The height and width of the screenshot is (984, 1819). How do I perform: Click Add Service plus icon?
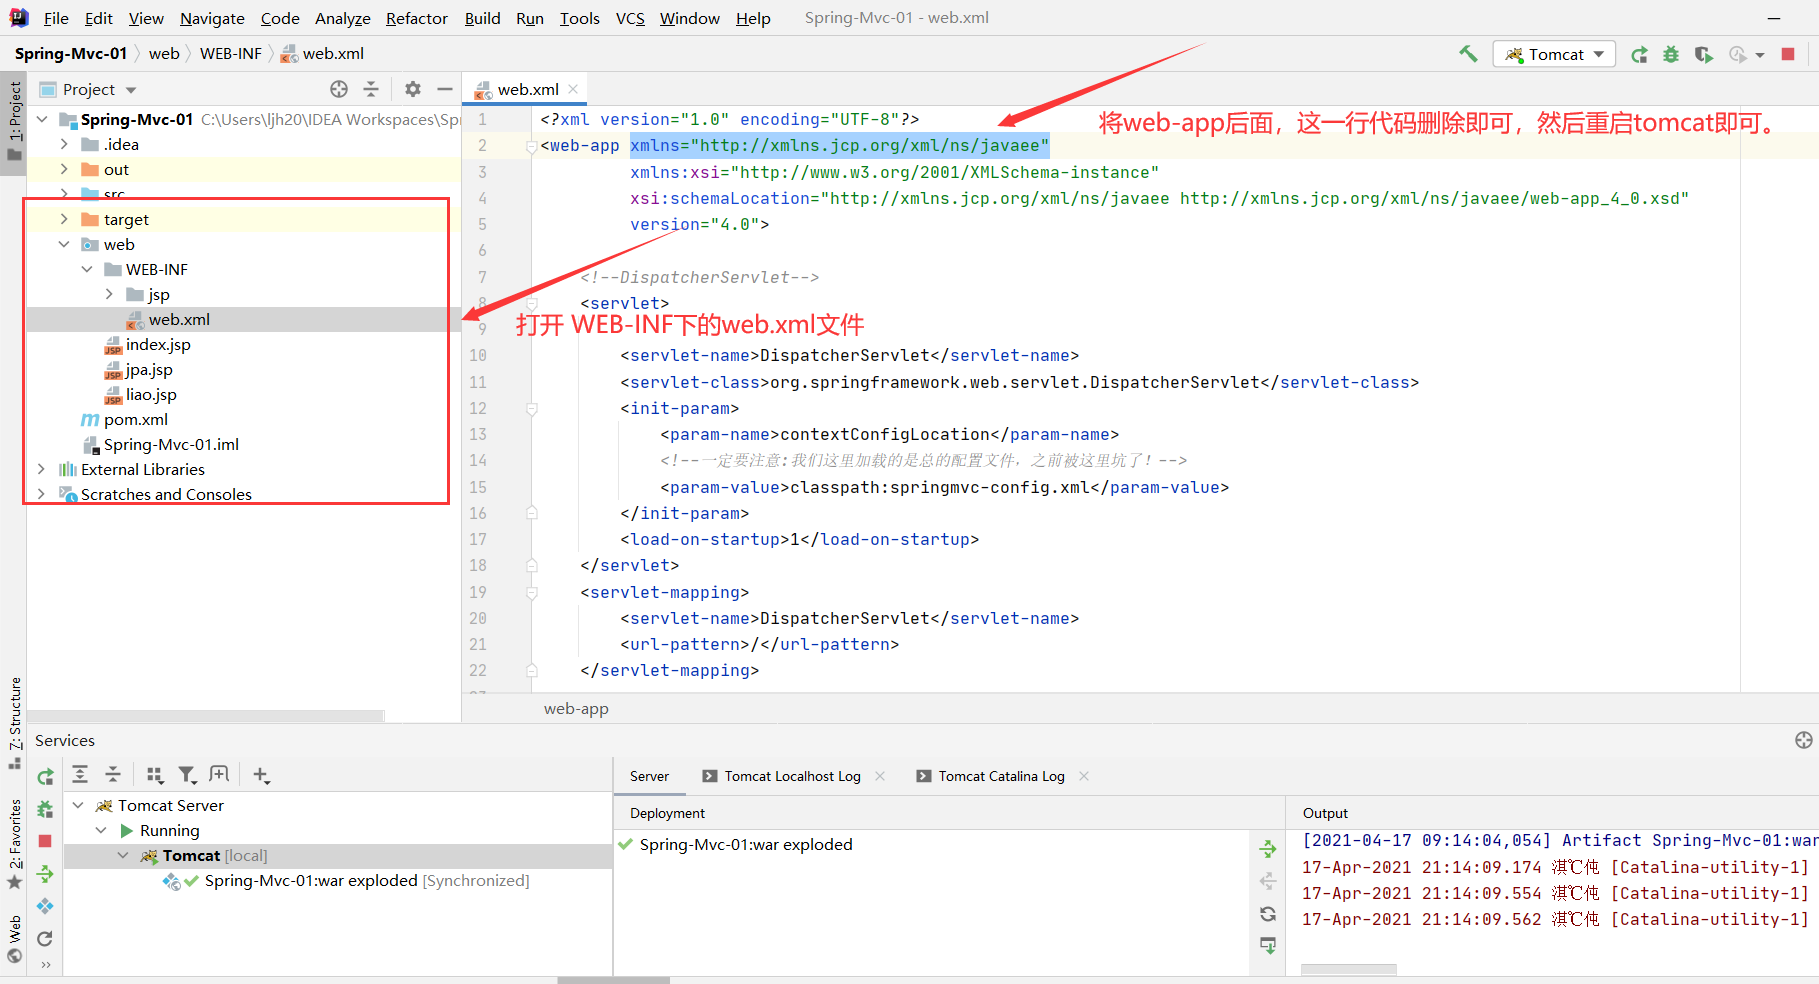[261, 774]
